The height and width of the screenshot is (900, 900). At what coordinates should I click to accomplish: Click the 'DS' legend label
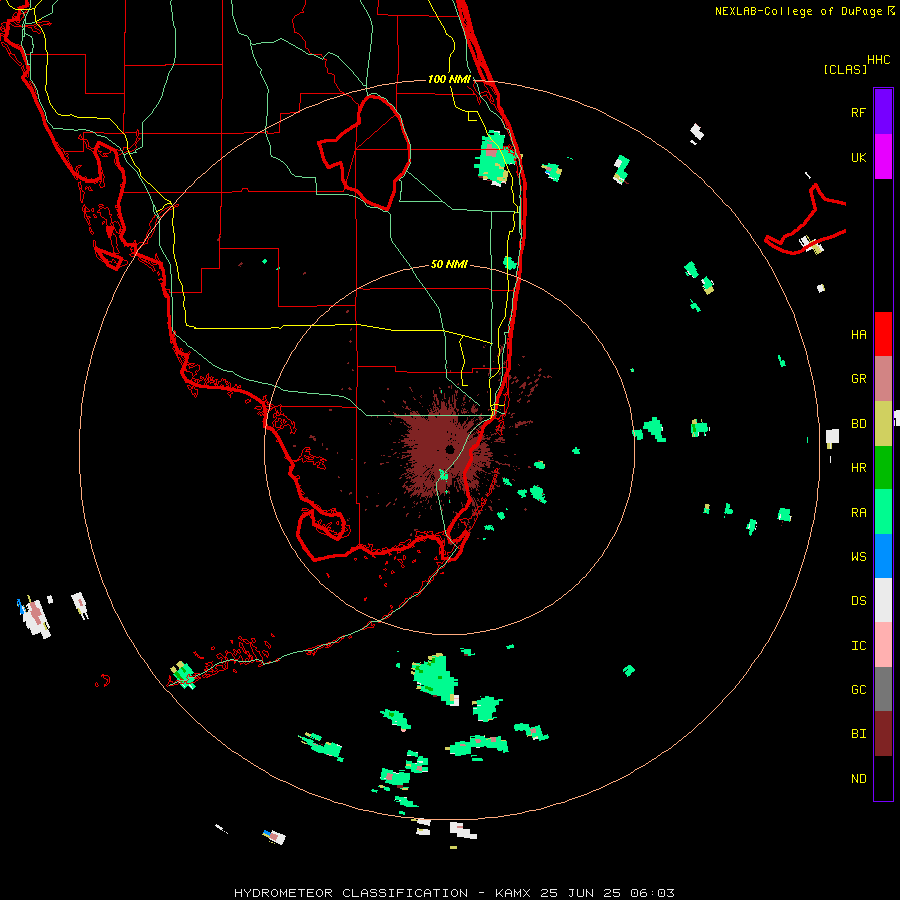point(858,601)
